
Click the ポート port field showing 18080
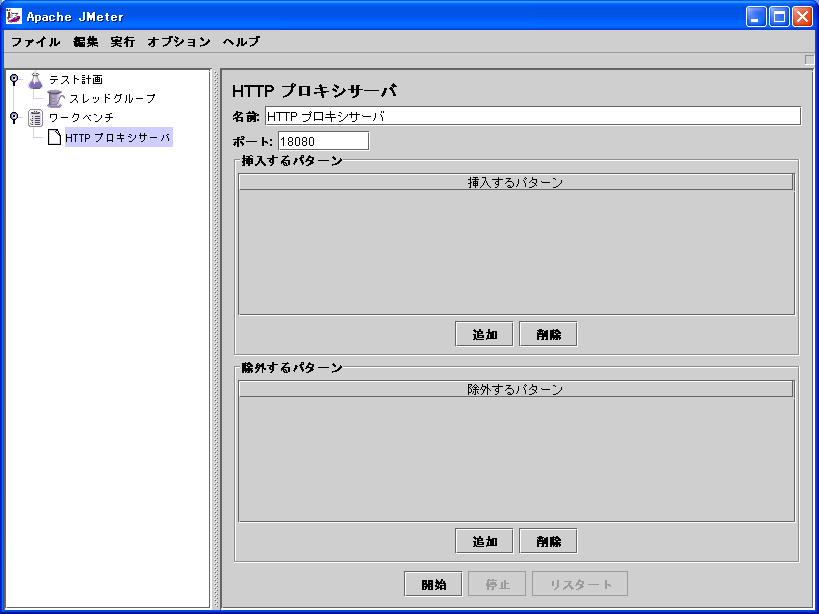pyautogui.click(x=323, y=141)
